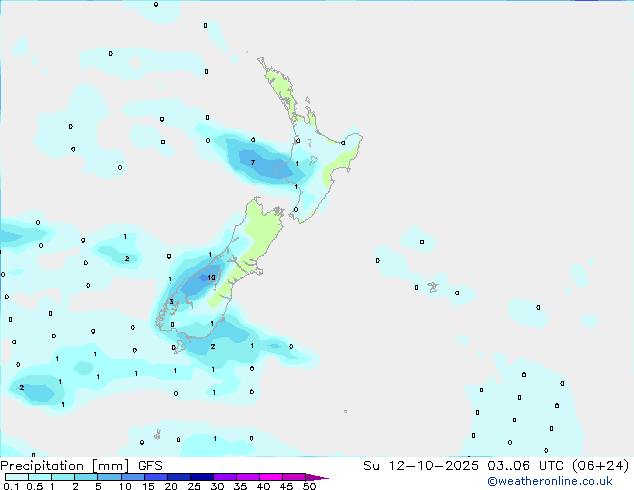Select legend swatch between 15 and 20
This screenshot has height=490, width=634.
pos(156,477)
